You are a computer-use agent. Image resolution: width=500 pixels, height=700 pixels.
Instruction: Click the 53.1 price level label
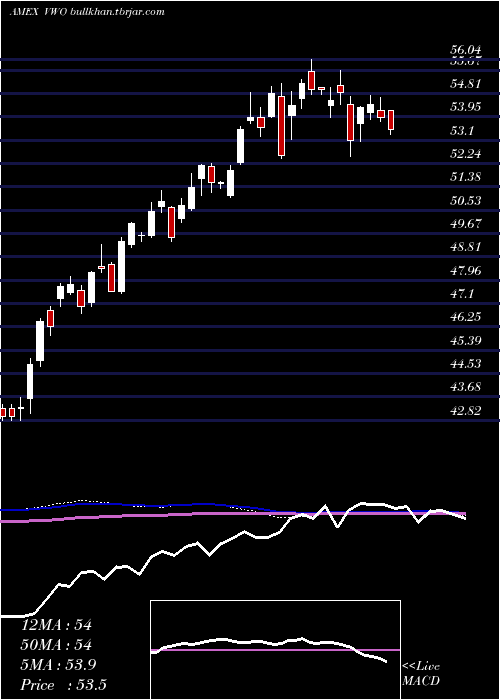(x=462, y=130)
